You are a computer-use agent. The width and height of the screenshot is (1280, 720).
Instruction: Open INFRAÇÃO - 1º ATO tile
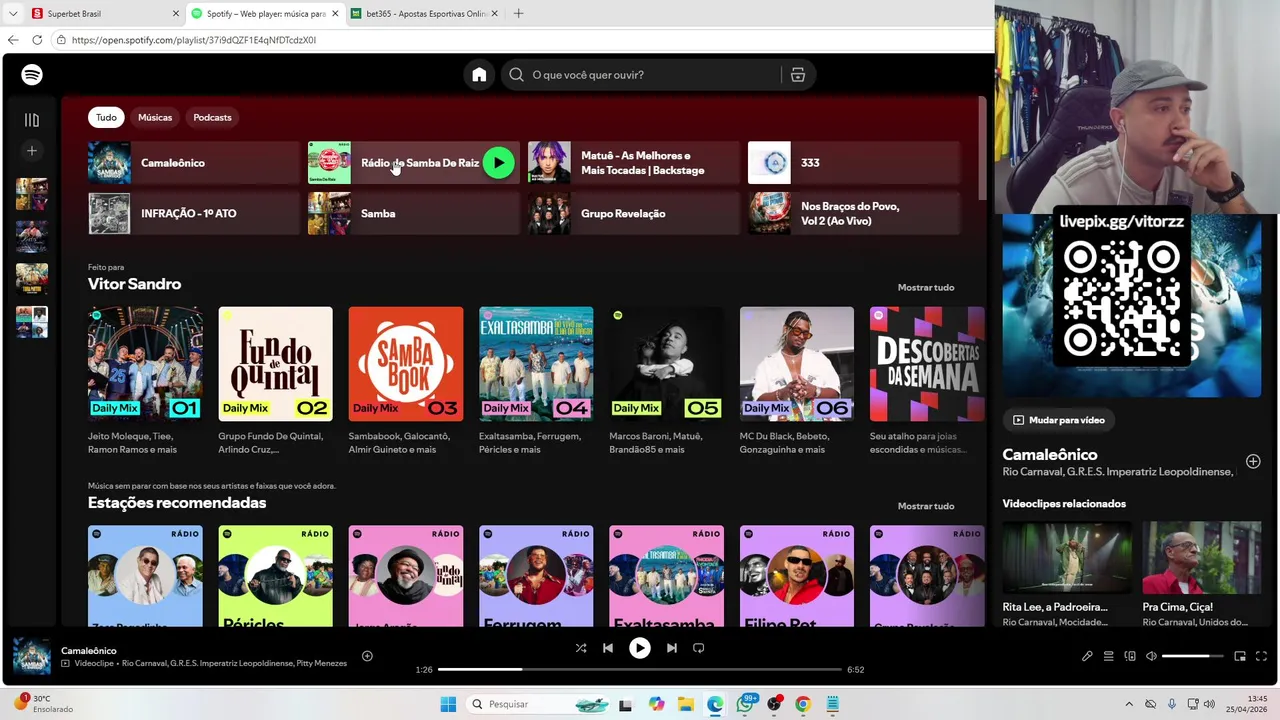pyautogui.click(x=194, y=213)
